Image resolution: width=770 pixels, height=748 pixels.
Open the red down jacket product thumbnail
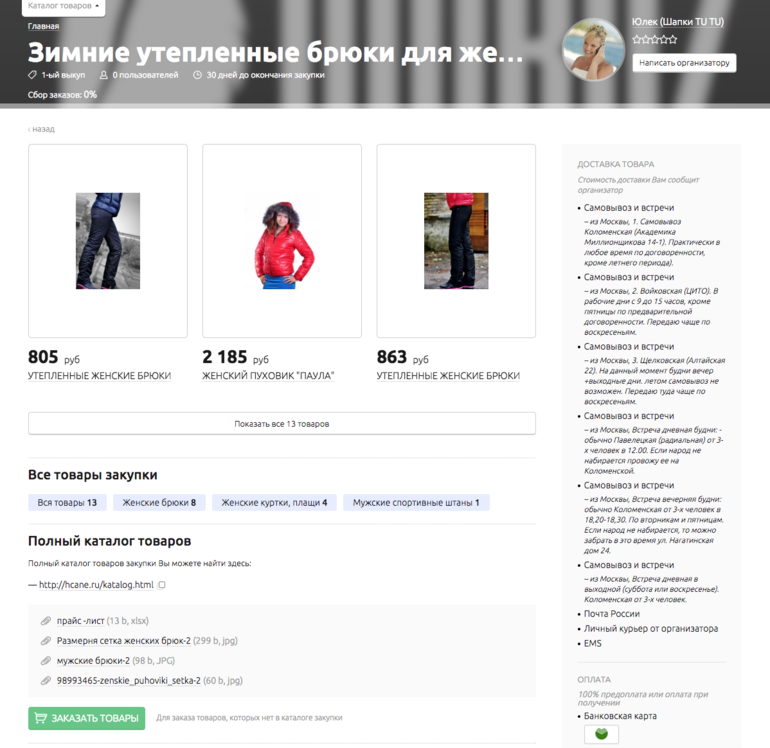282,241
